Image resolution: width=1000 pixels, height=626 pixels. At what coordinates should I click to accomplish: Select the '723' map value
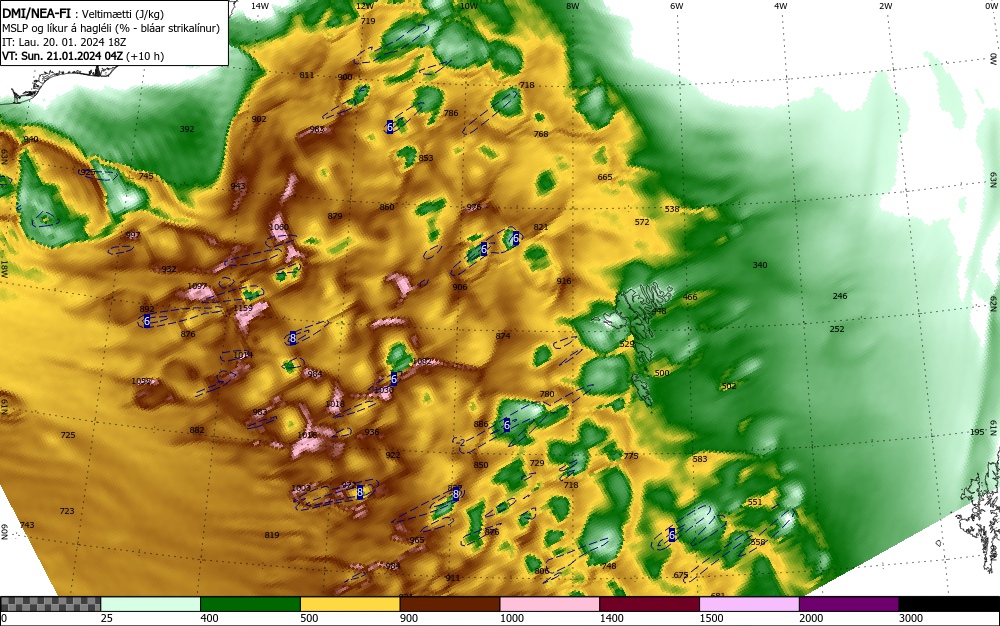pyautogui.click(x=67, y=511)
